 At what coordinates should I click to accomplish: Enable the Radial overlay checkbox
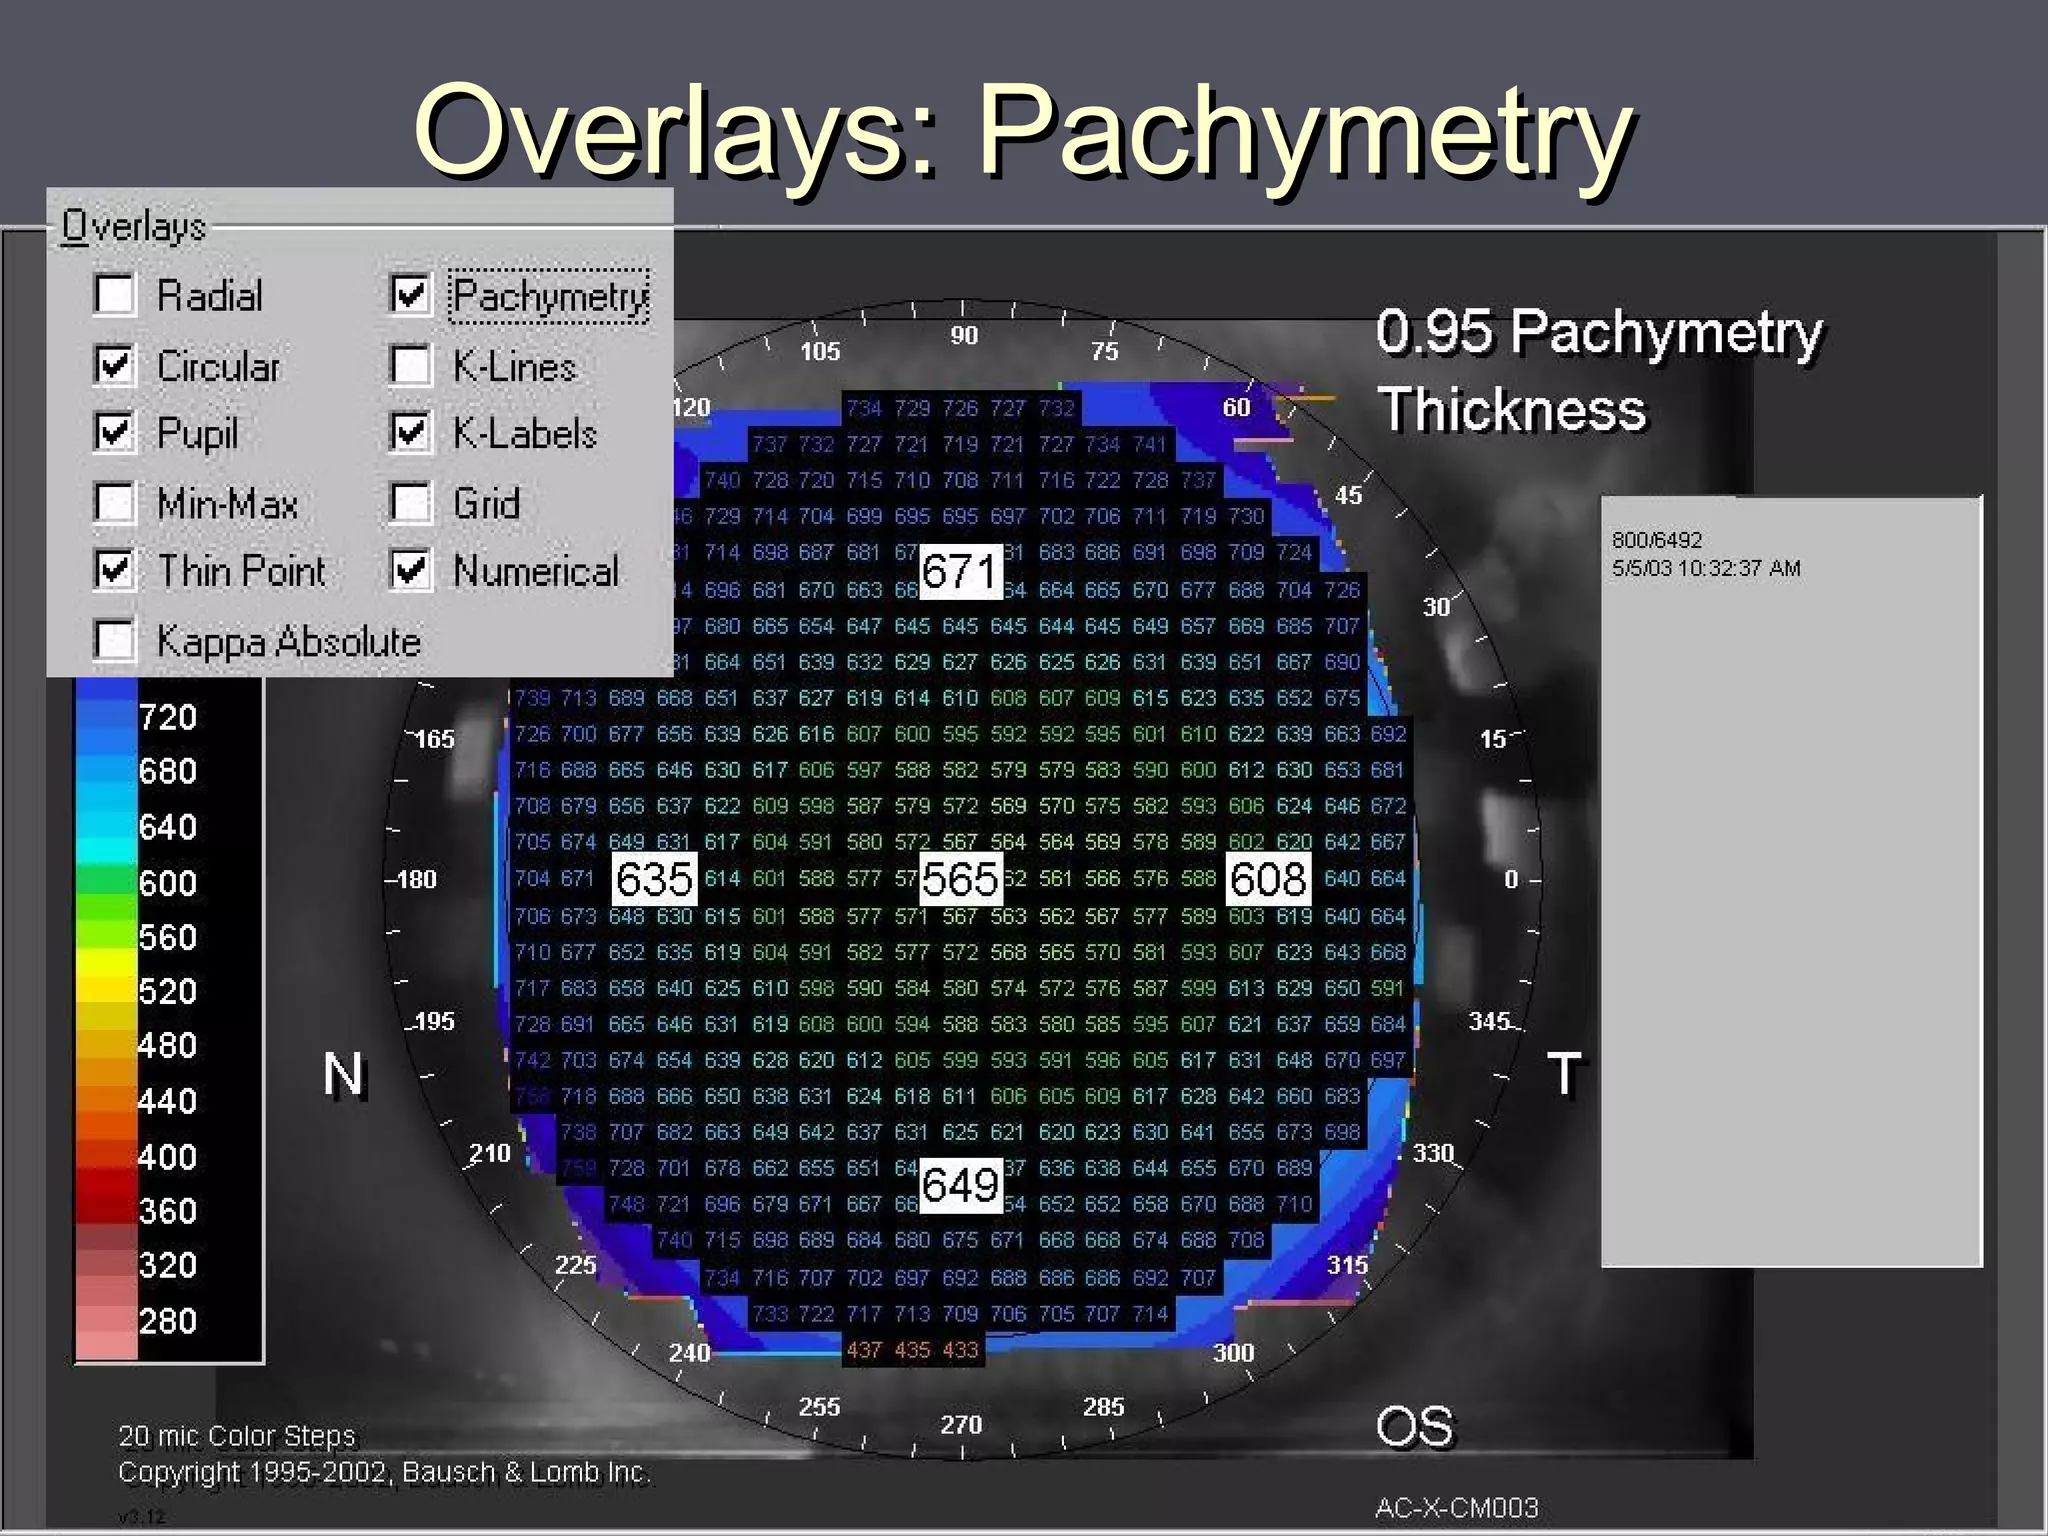click(x=114, y=295)
